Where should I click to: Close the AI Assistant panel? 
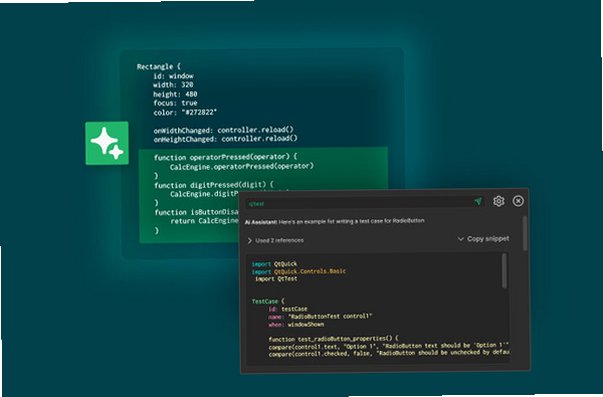click(518, 201)
